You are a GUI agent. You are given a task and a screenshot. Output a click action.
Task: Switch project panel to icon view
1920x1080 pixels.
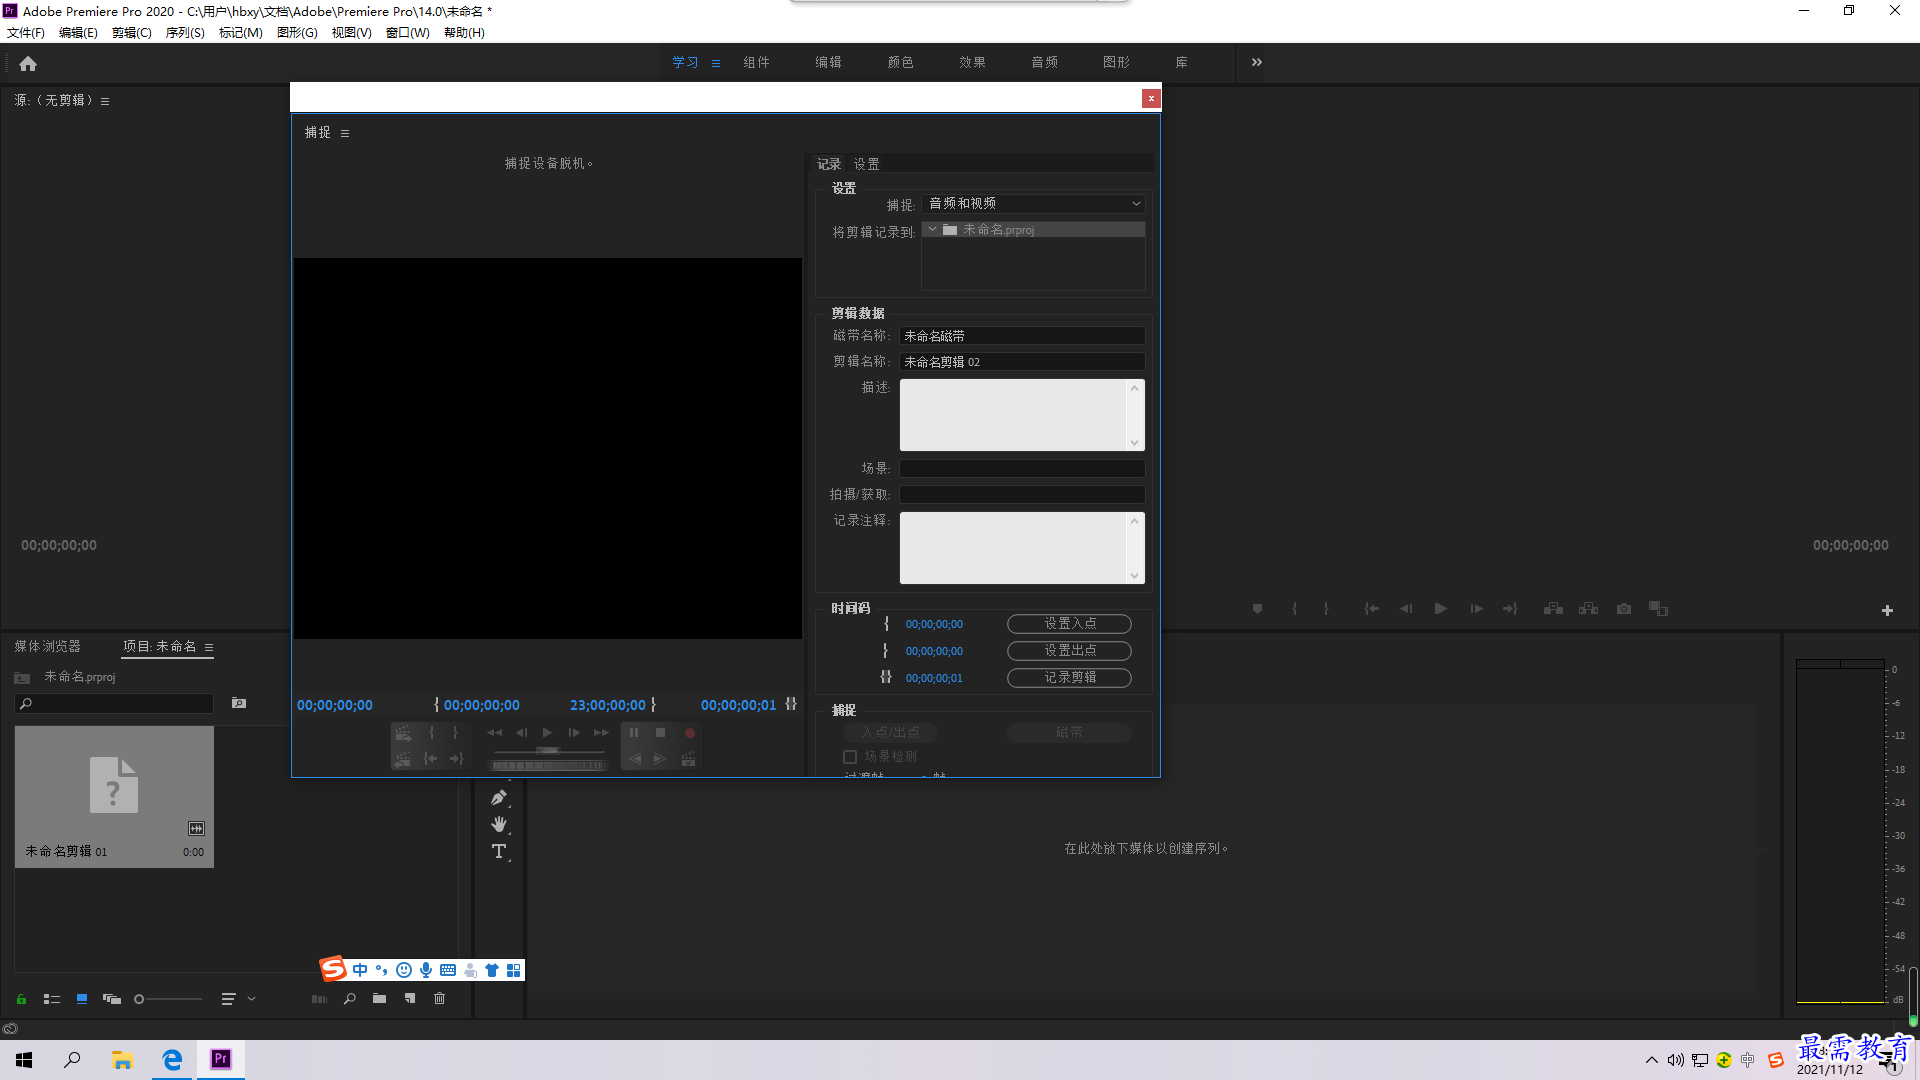[x=82, y=999]
